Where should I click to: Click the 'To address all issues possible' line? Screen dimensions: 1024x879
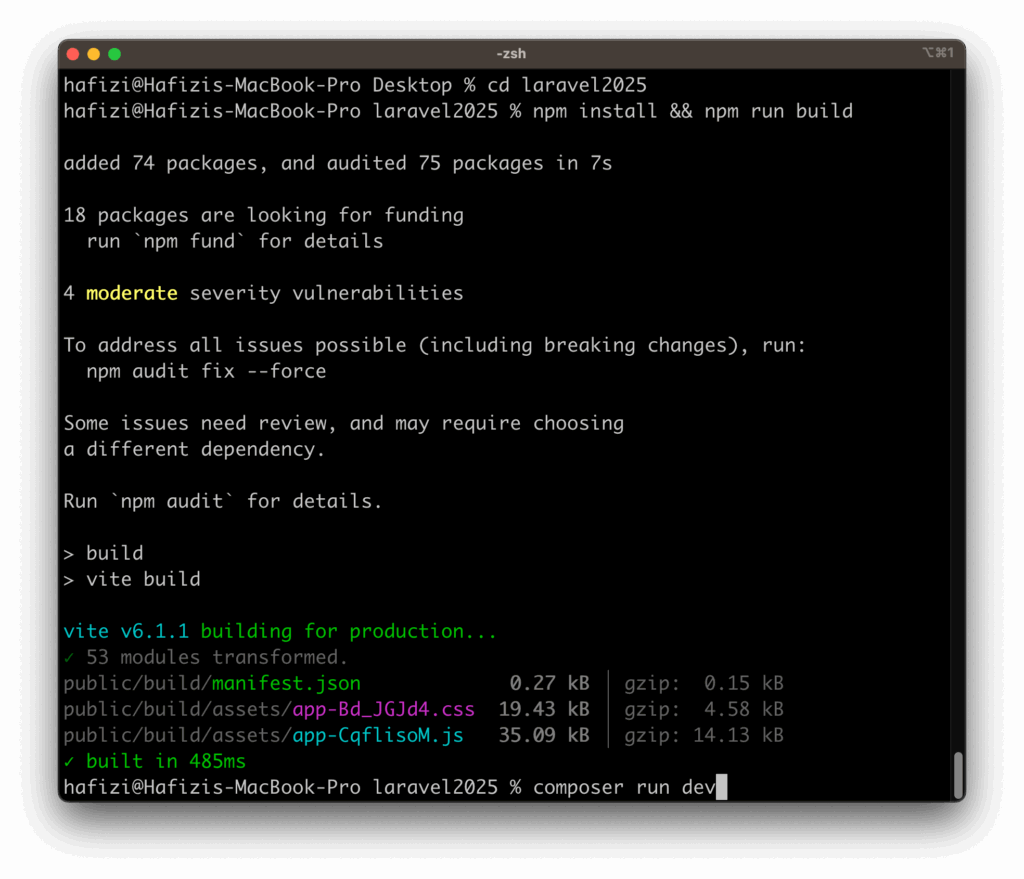pos(435,345)
